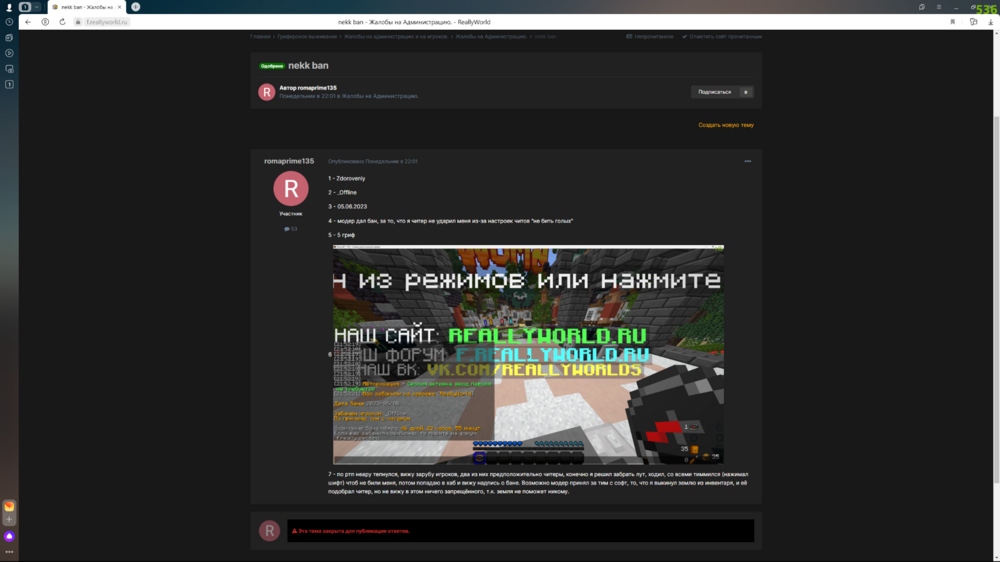
Task: Click the 'Участник' rank label
Action: click(291, 214)
